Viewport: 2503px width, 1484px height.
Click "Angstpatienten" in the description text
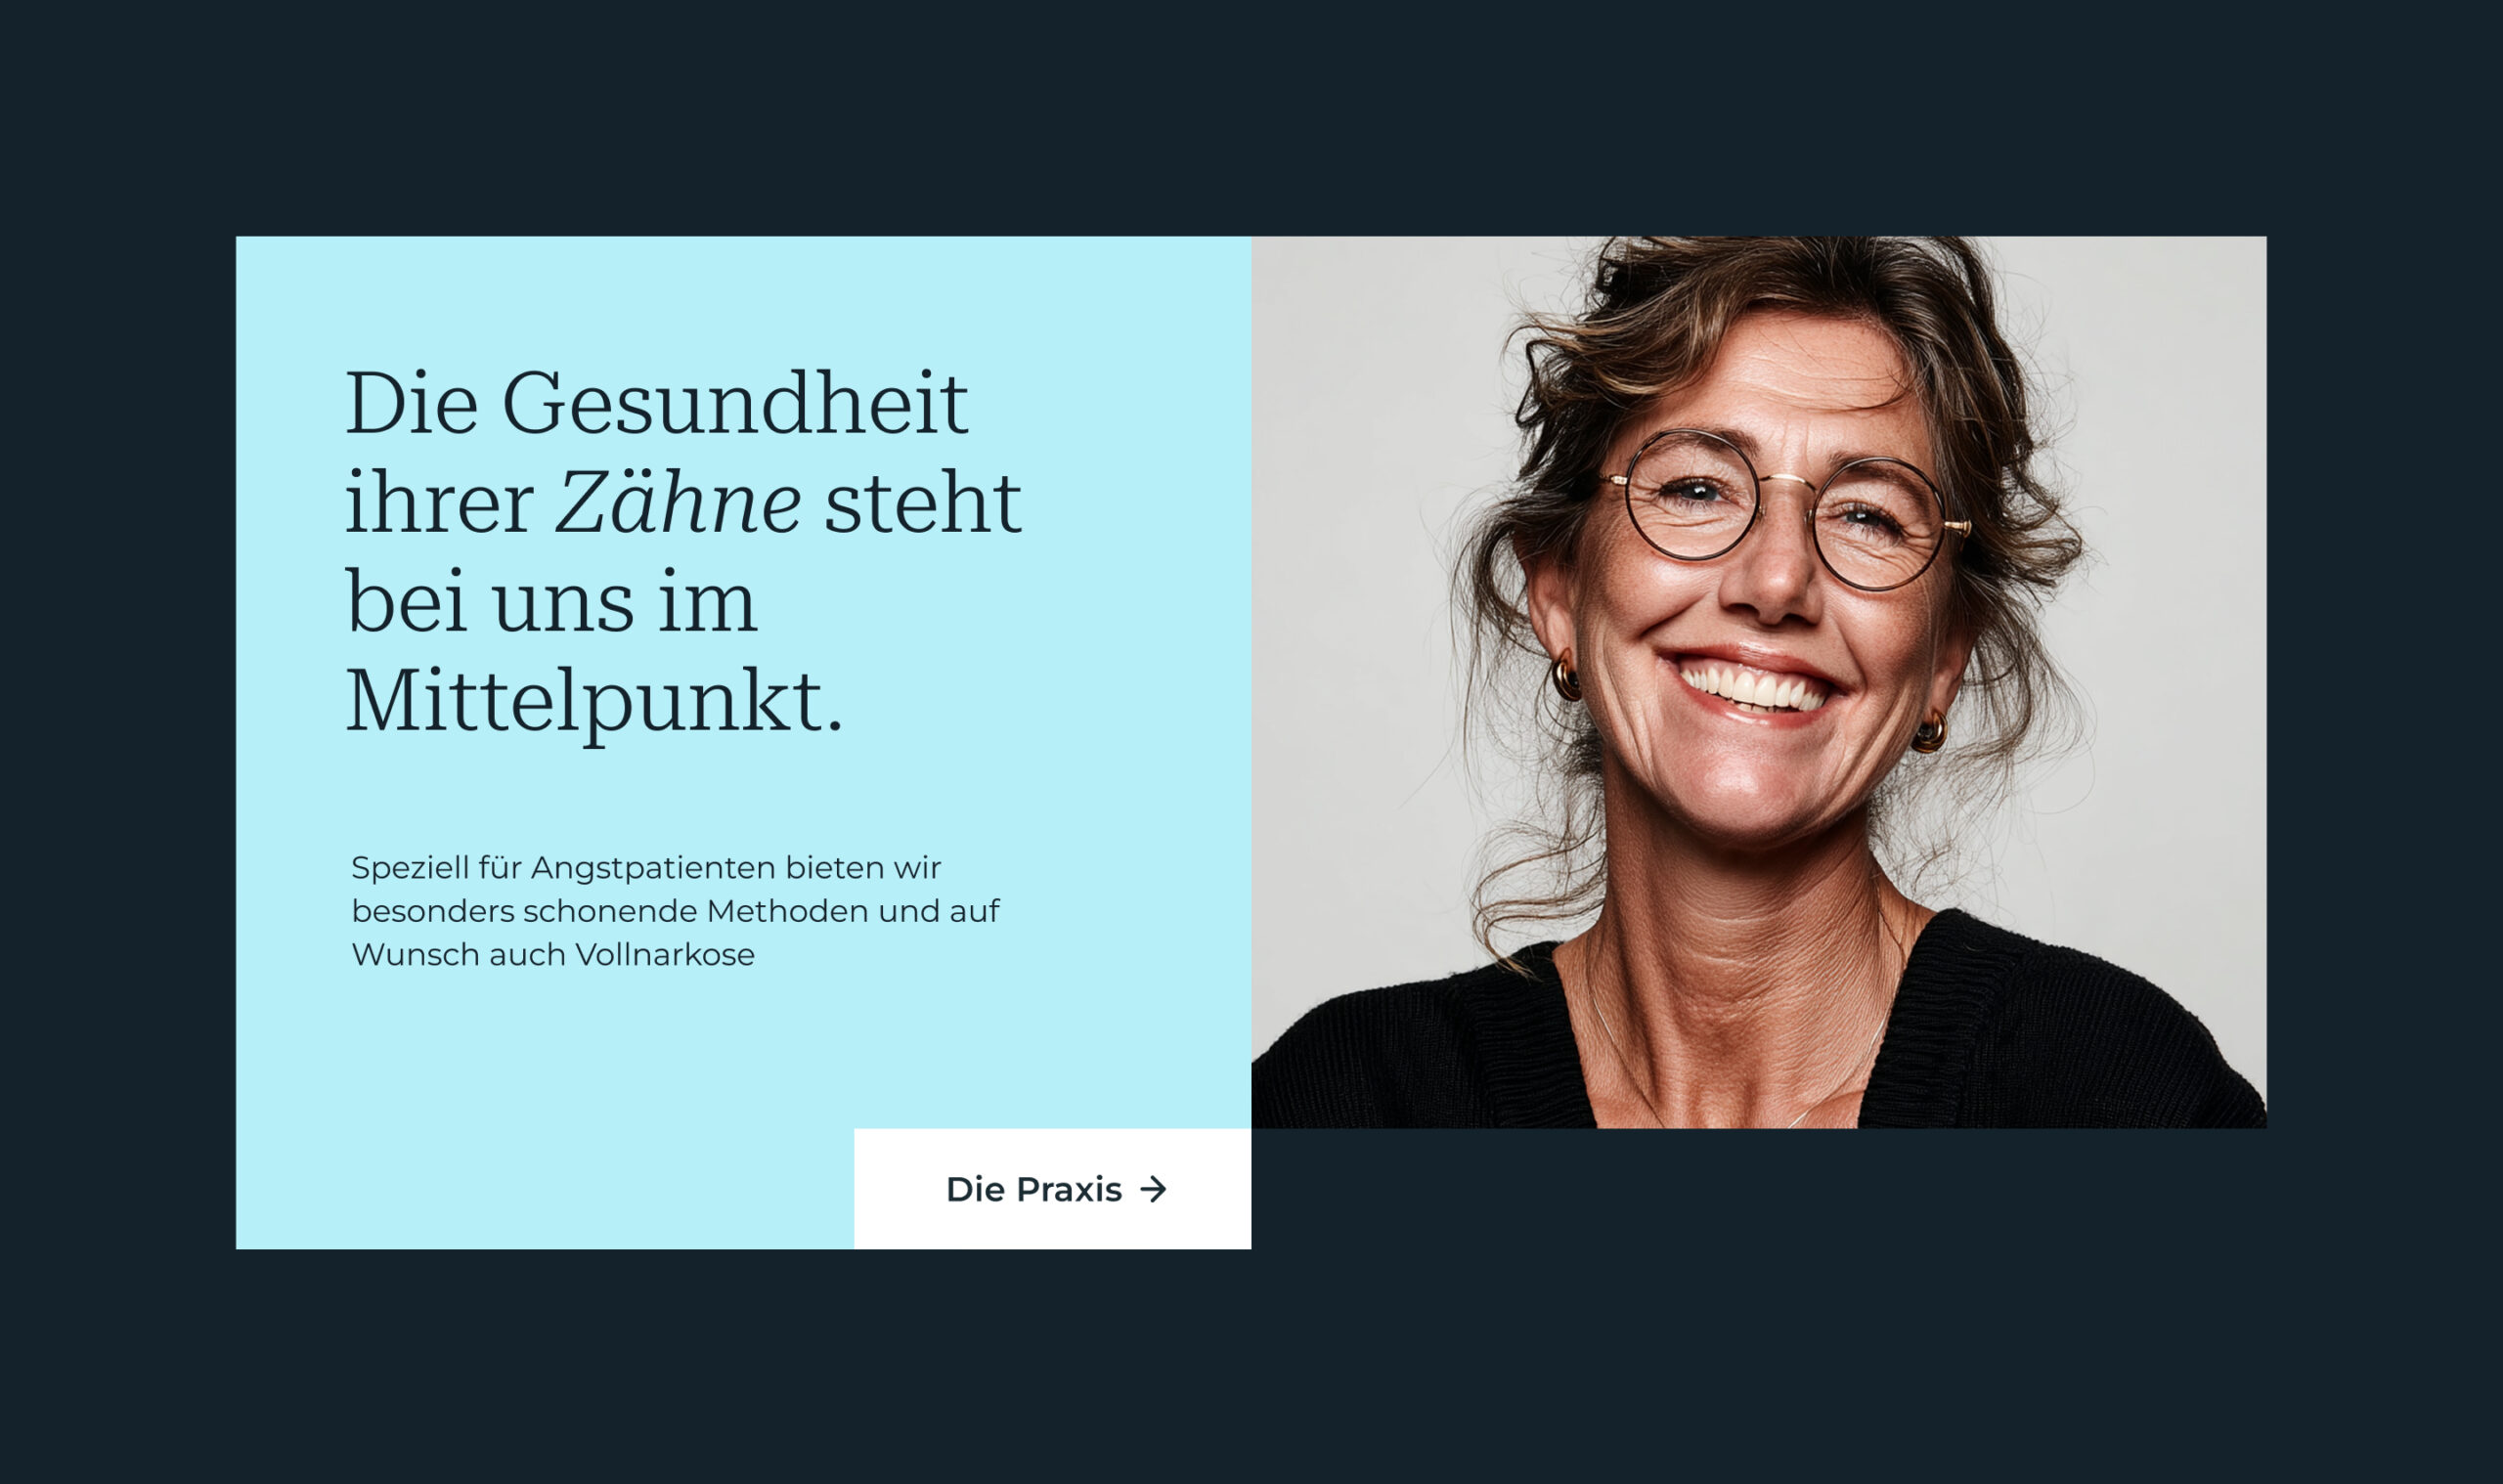click(653, 869)
